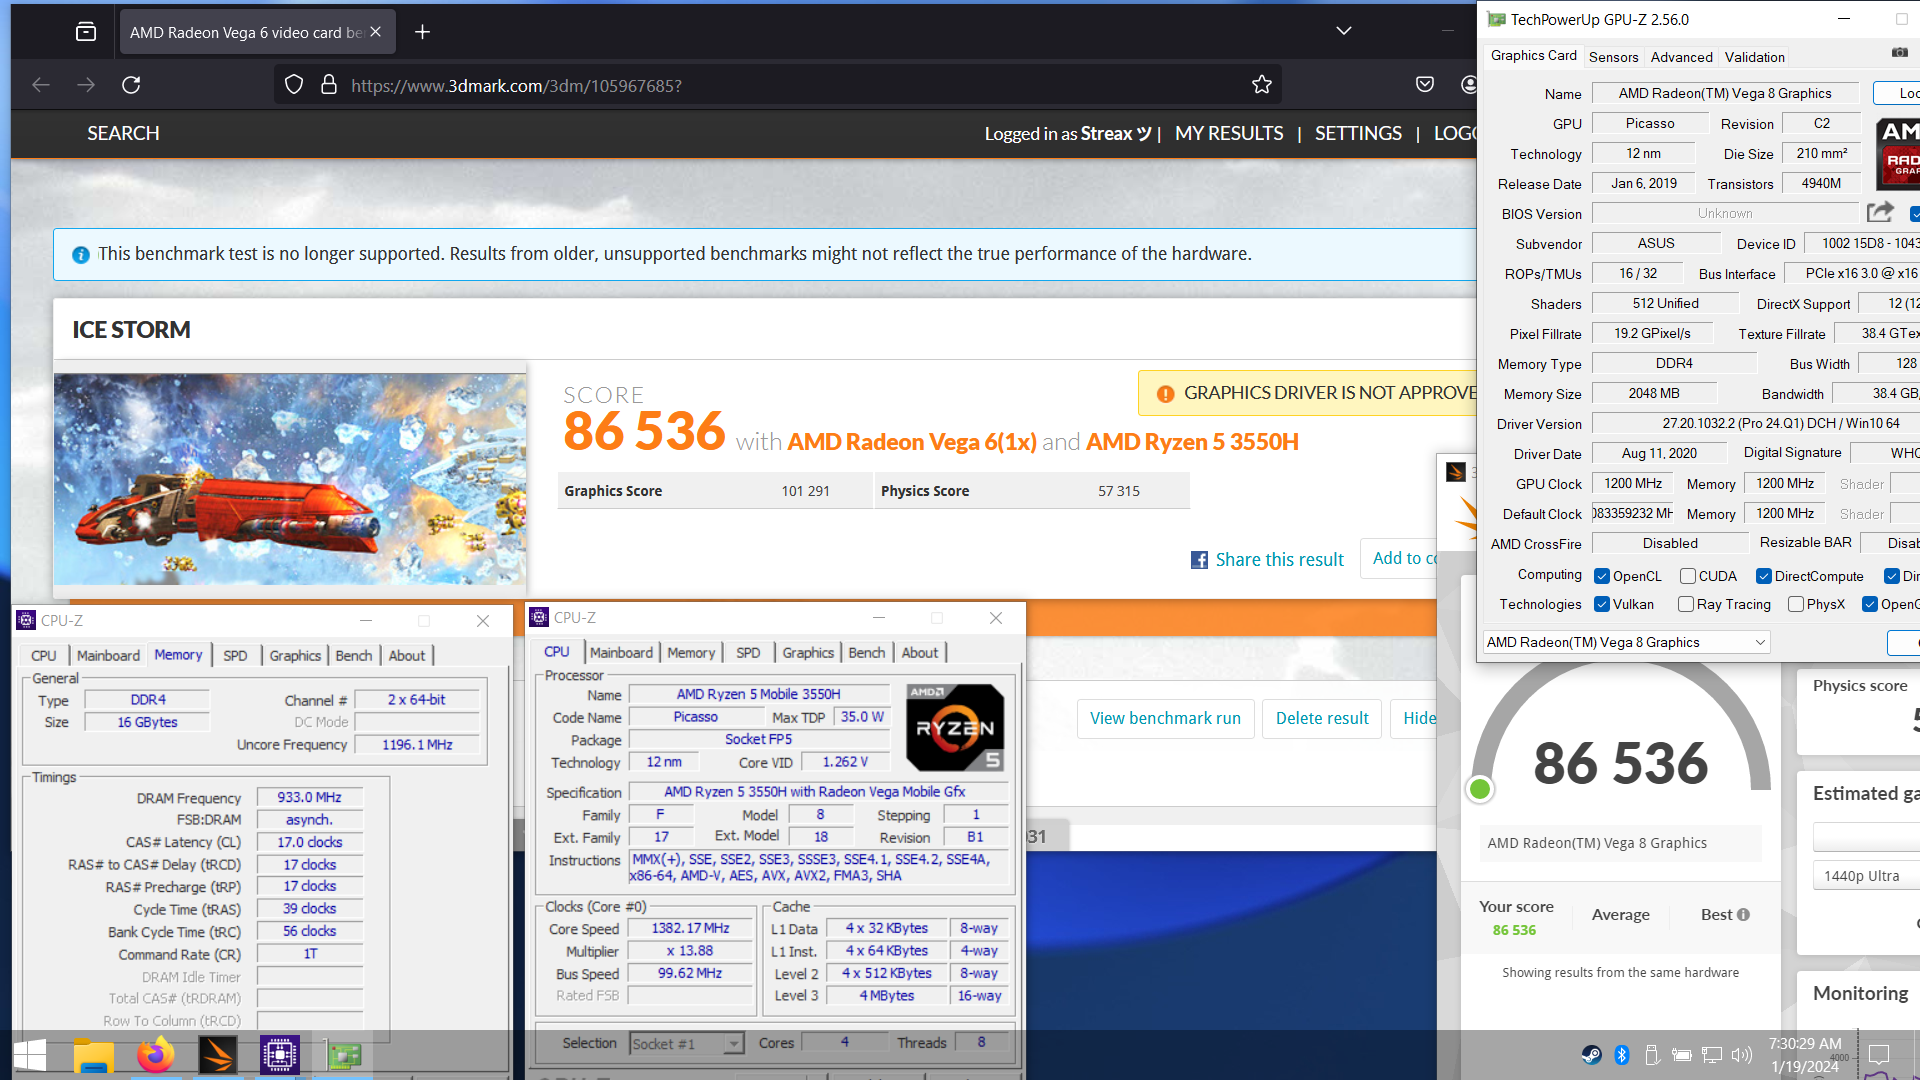Open File Explorer from the taskbar
The height and width of the screenshot is (1080, 1920).
tap(94, 1056)
